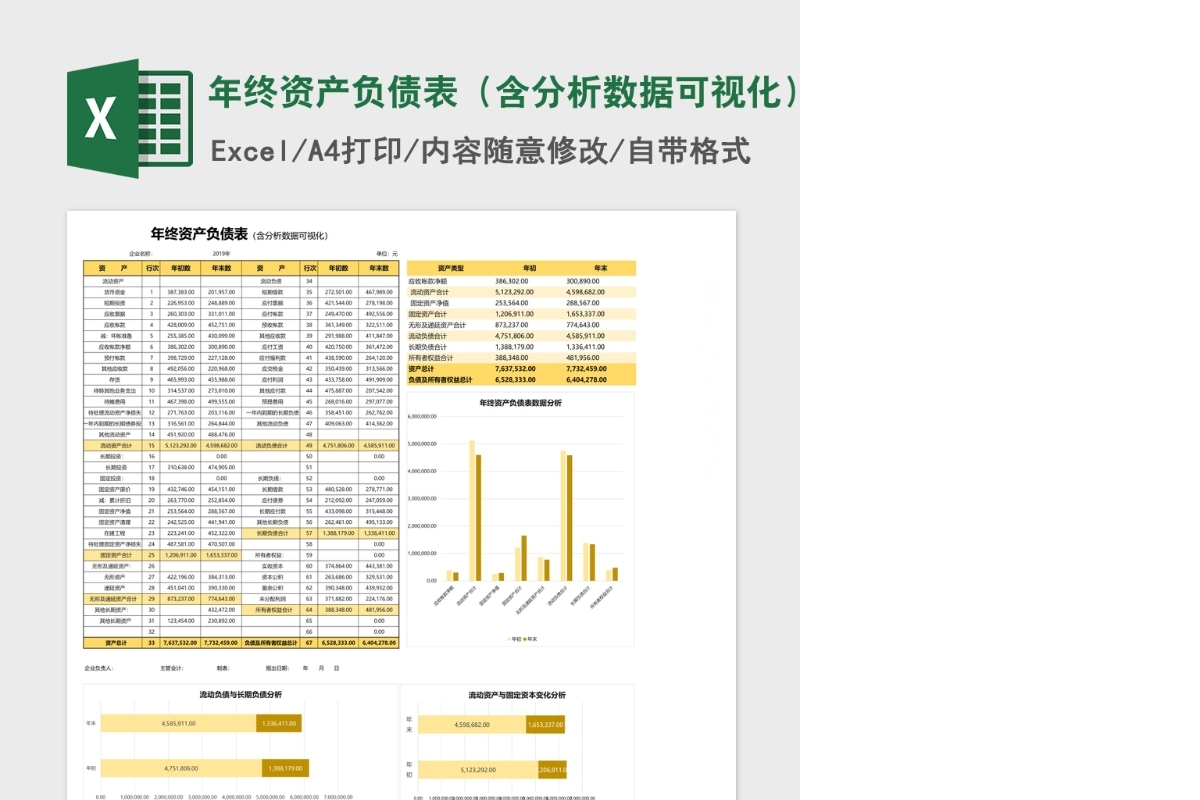This screenshot has width=1200, height=800.
Task: Click cell value 433,098.00
Action: (x=339, y=511)
